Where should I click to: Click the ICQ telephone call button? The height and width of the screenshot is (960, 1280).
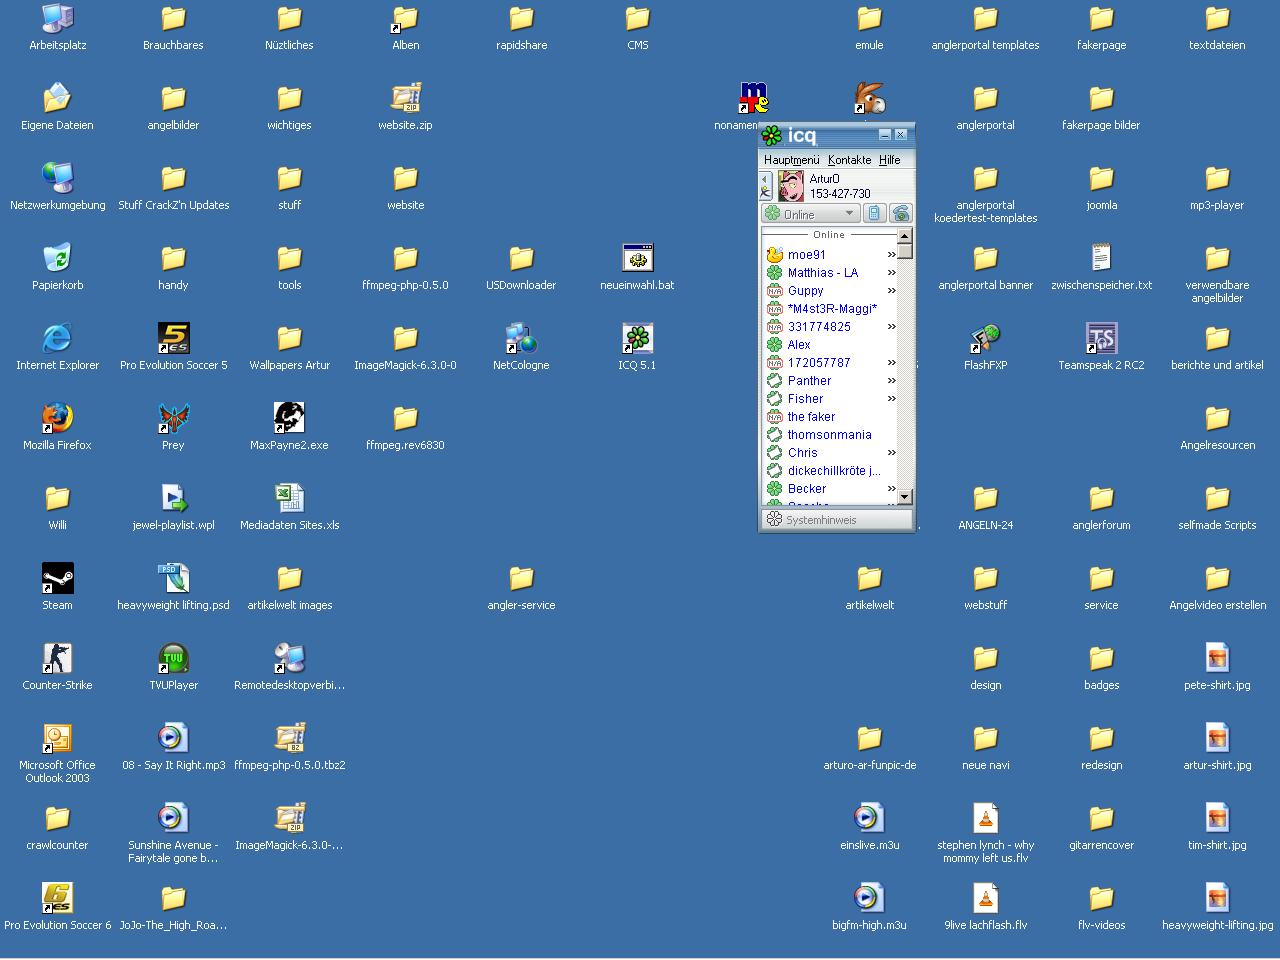900,214
